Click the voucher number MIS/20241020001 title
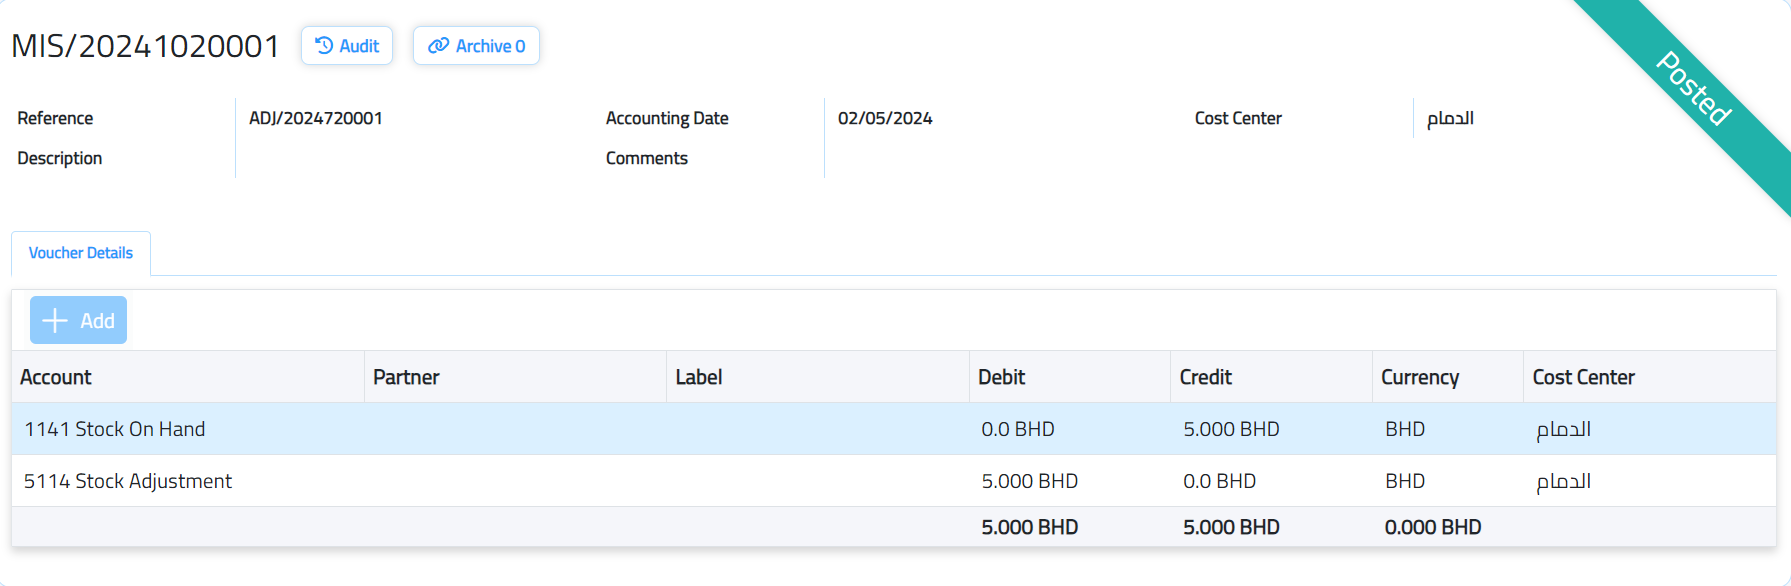1791x586 pixels. click(146, 46)
